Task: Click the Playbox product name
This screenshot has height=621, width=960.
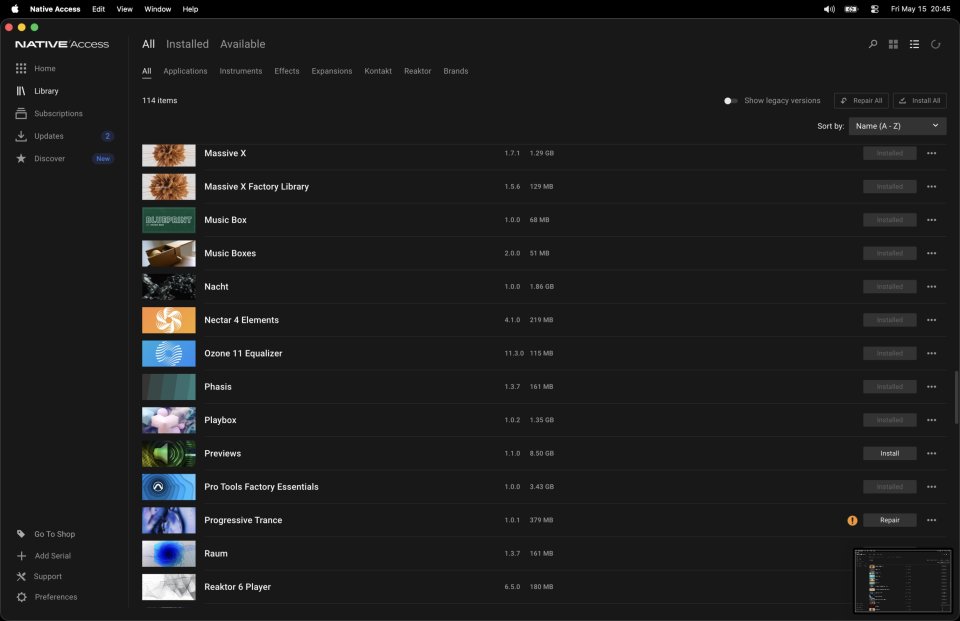Action: [x=220, y=420]
